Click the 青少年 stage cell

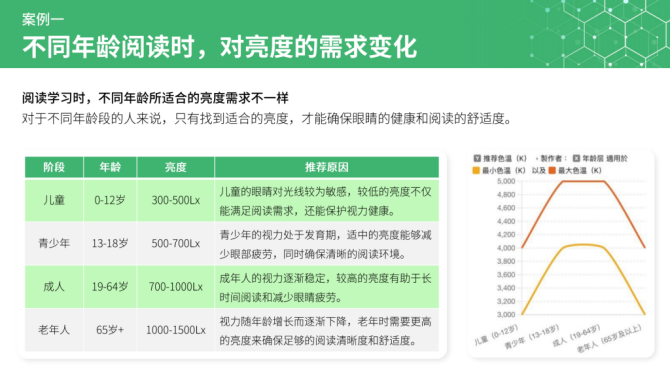[x=54, y=243]
